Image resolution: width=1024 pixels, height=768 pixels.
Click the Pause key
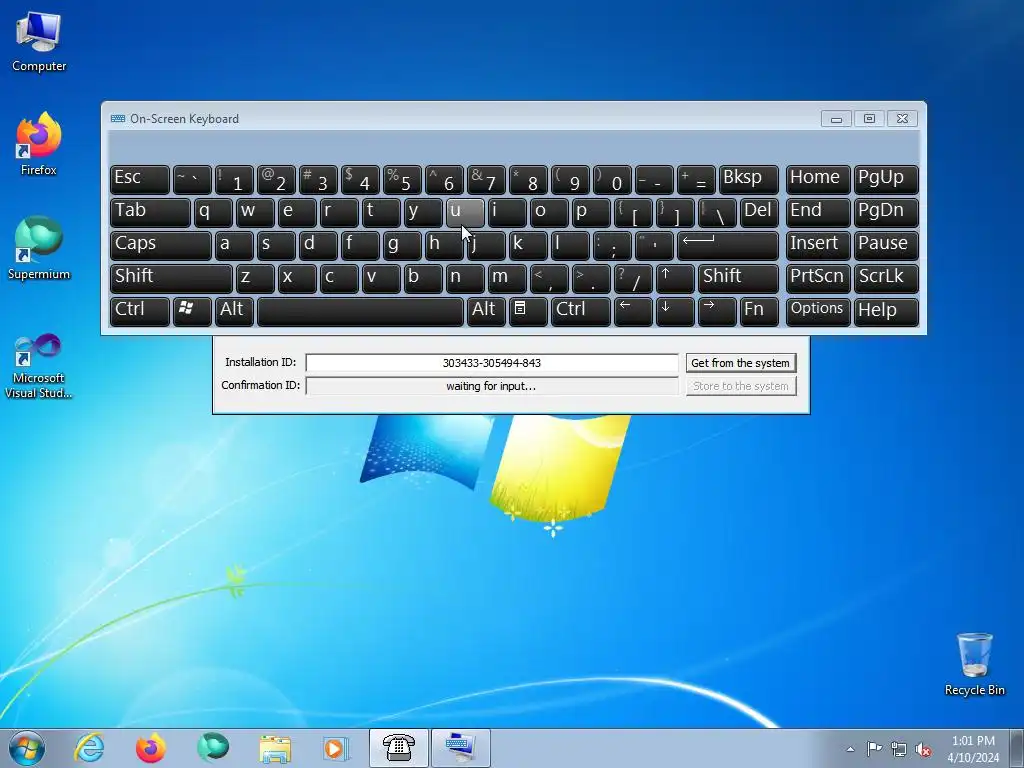click(x=886, y=246)
